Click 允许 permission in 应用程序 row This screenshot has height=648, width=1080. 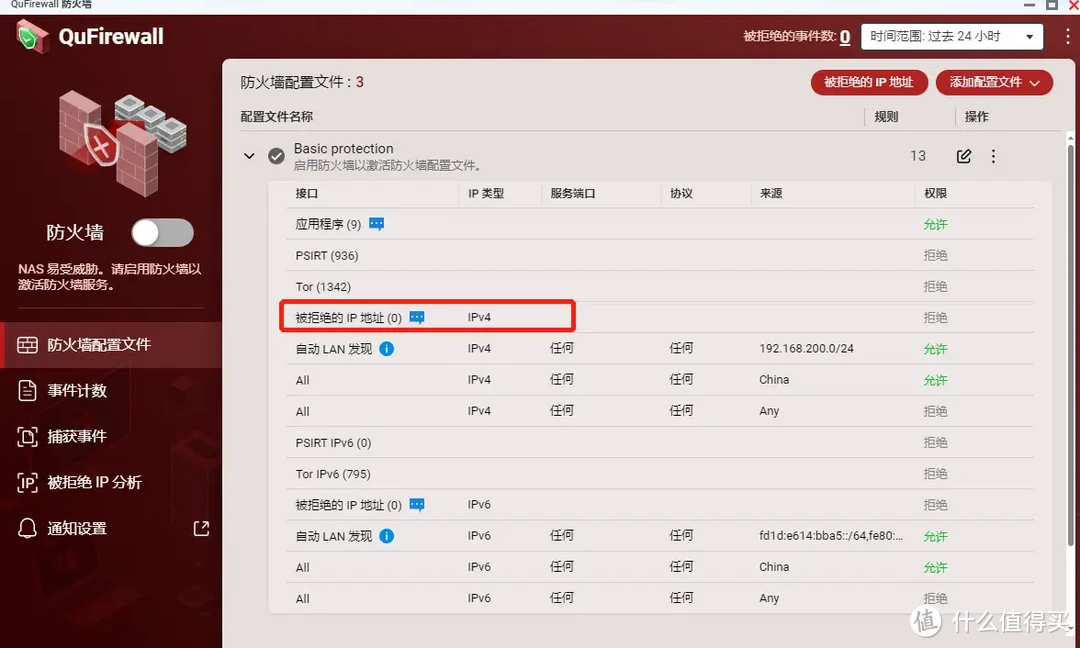coord(935,224)
